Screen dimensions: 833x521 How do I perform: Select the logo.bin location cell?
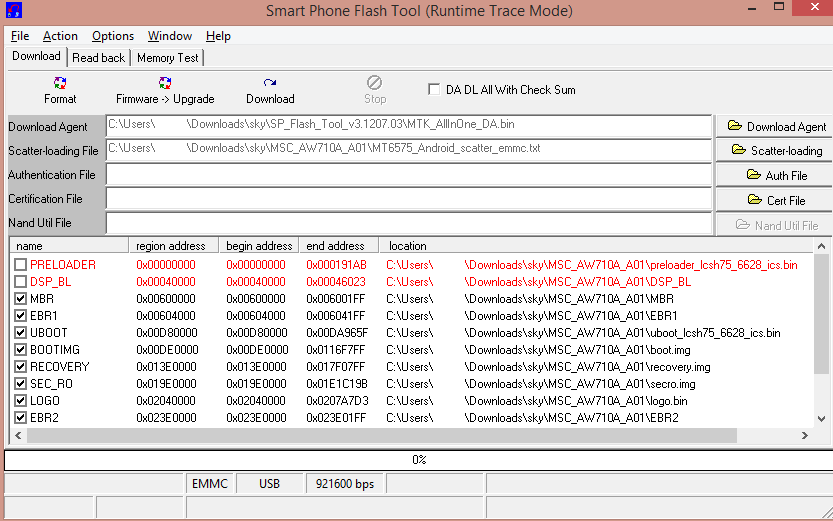click(537, 401)
